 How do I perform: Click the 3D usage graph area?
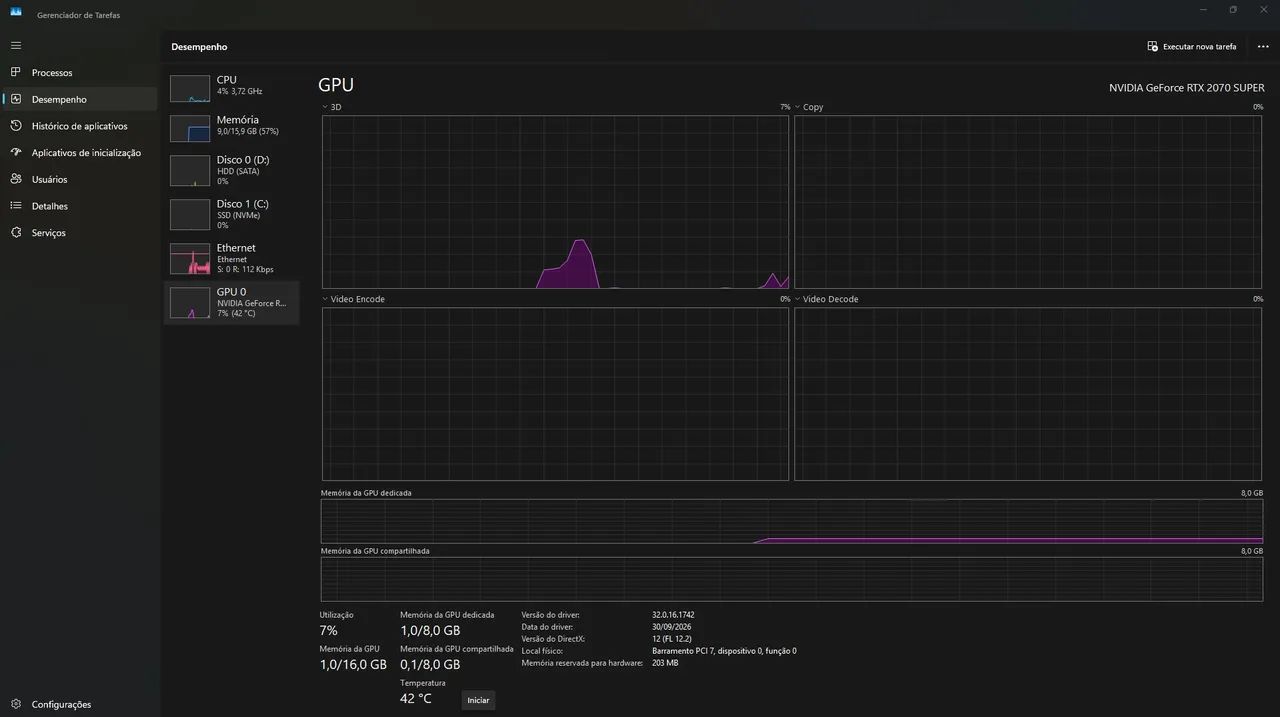coord(555,202)
